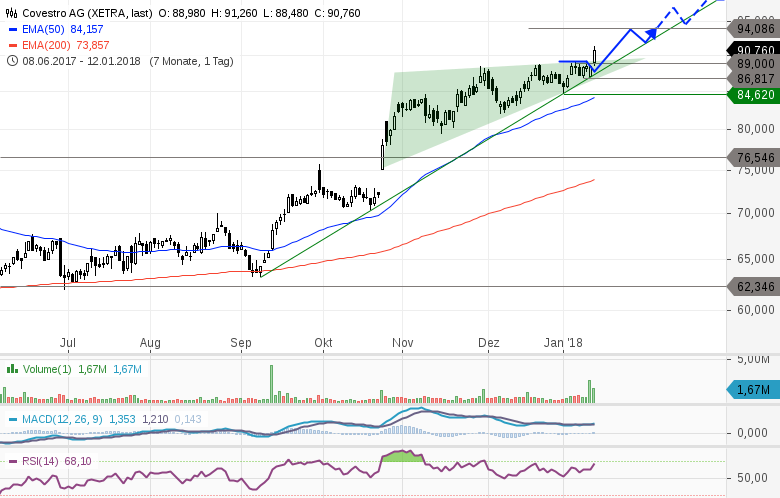
Task: Click the candlestick chart icon beside Covestro AG
Action: click(x=12, y=13)
